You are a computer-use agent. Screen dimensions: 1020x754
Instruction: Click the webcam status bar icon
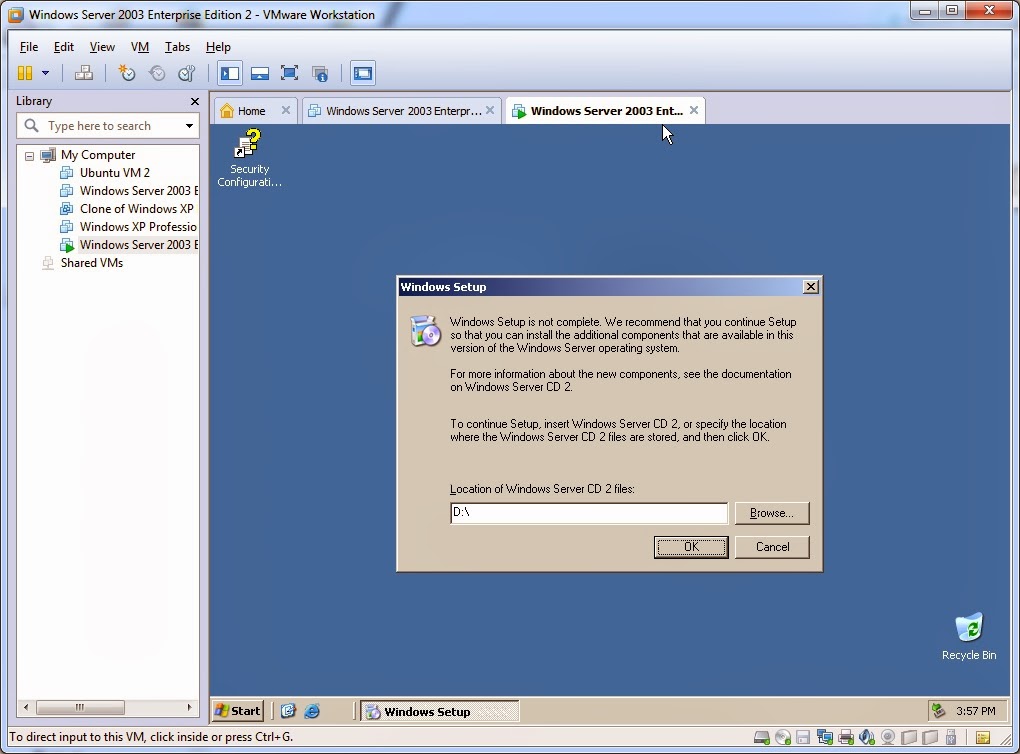pos(887,737)
